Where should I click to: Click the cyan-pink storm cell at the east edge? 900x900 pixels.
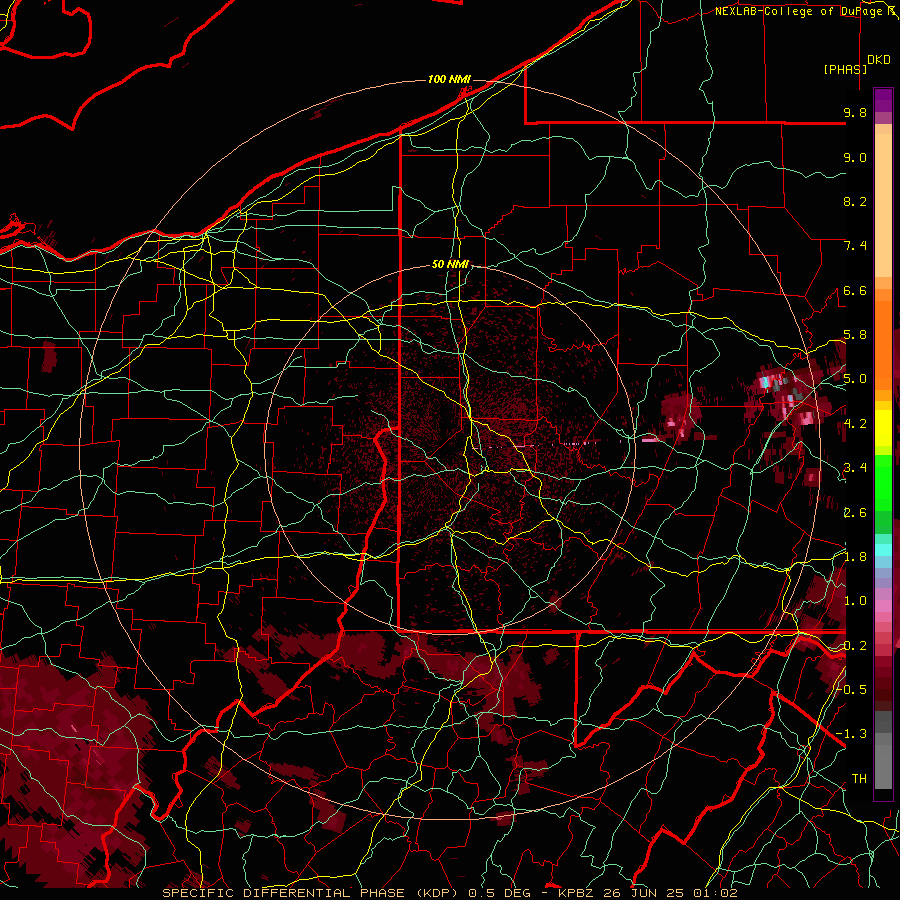[791, 396]
